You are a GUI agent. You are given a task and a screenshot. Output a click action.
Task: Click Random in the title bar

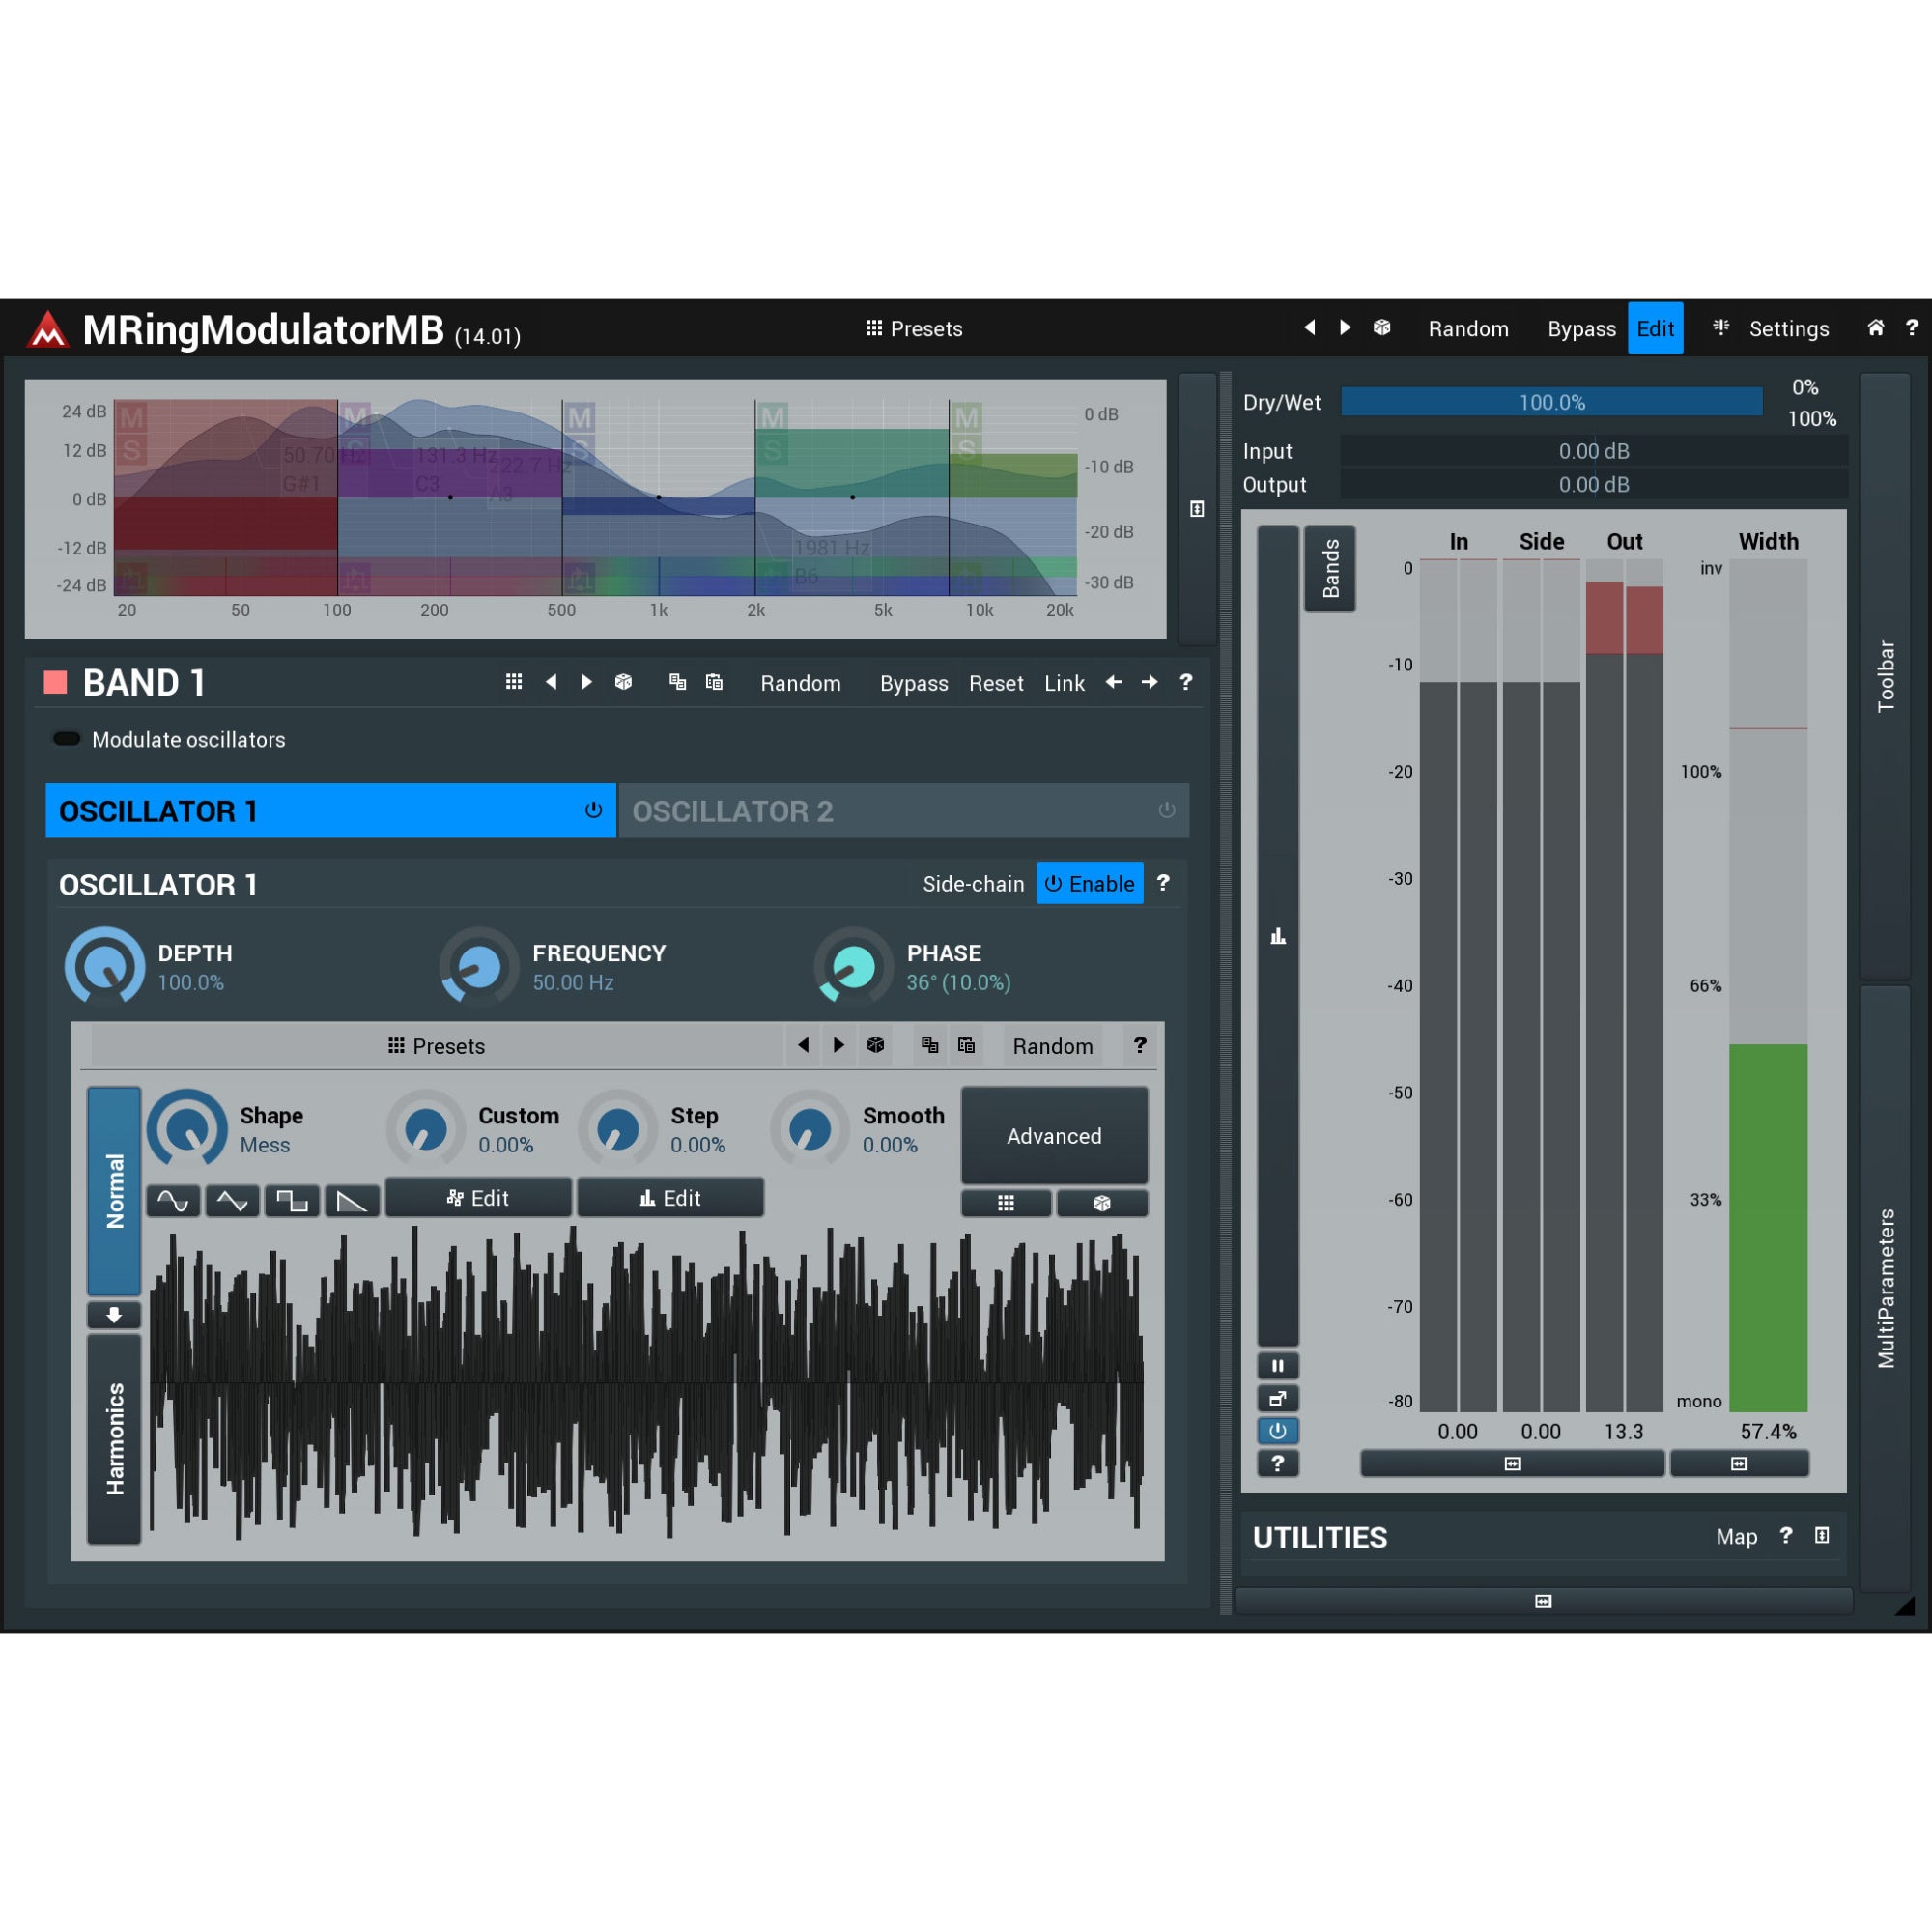click(x=1468, y=329)
